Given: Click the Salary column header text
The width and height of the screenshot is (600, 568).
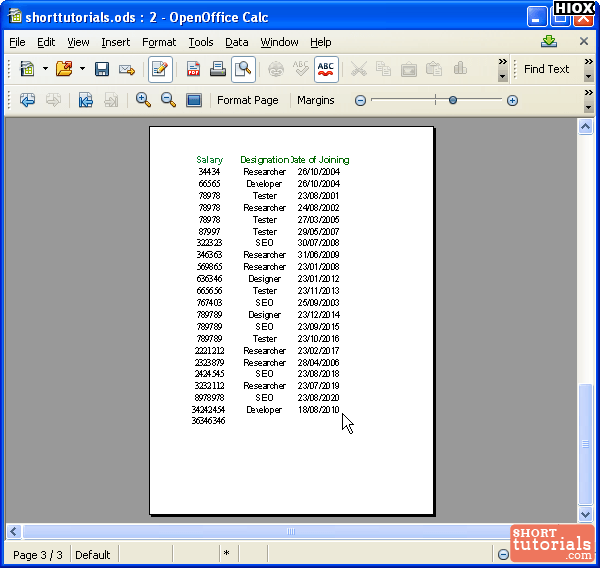Looking at the screenshot, I should pos(209,160).
